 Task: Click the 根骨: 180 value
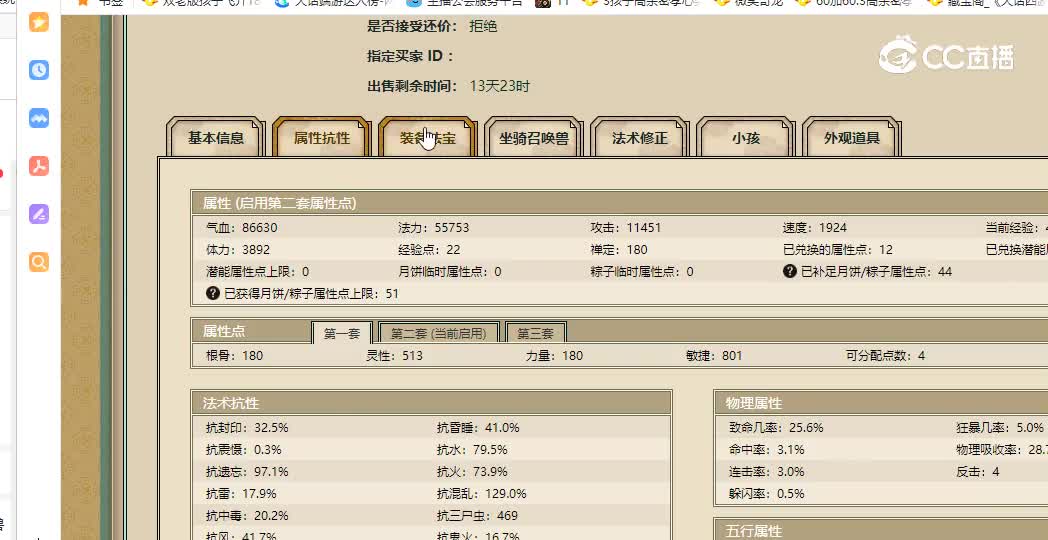(x=235, y=356)
